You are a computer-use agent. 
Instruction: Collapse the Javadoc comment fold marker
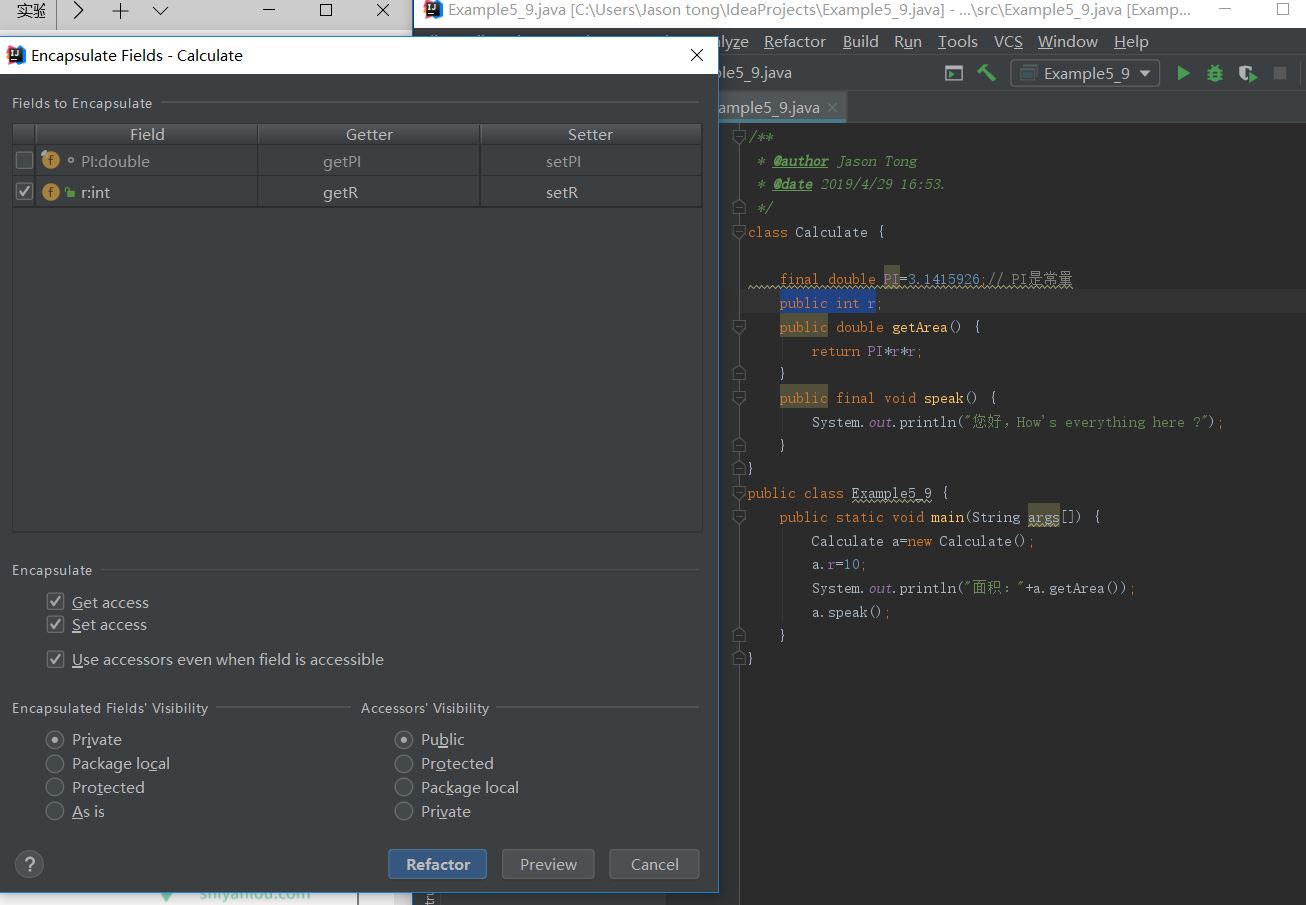tap(739, 137)
